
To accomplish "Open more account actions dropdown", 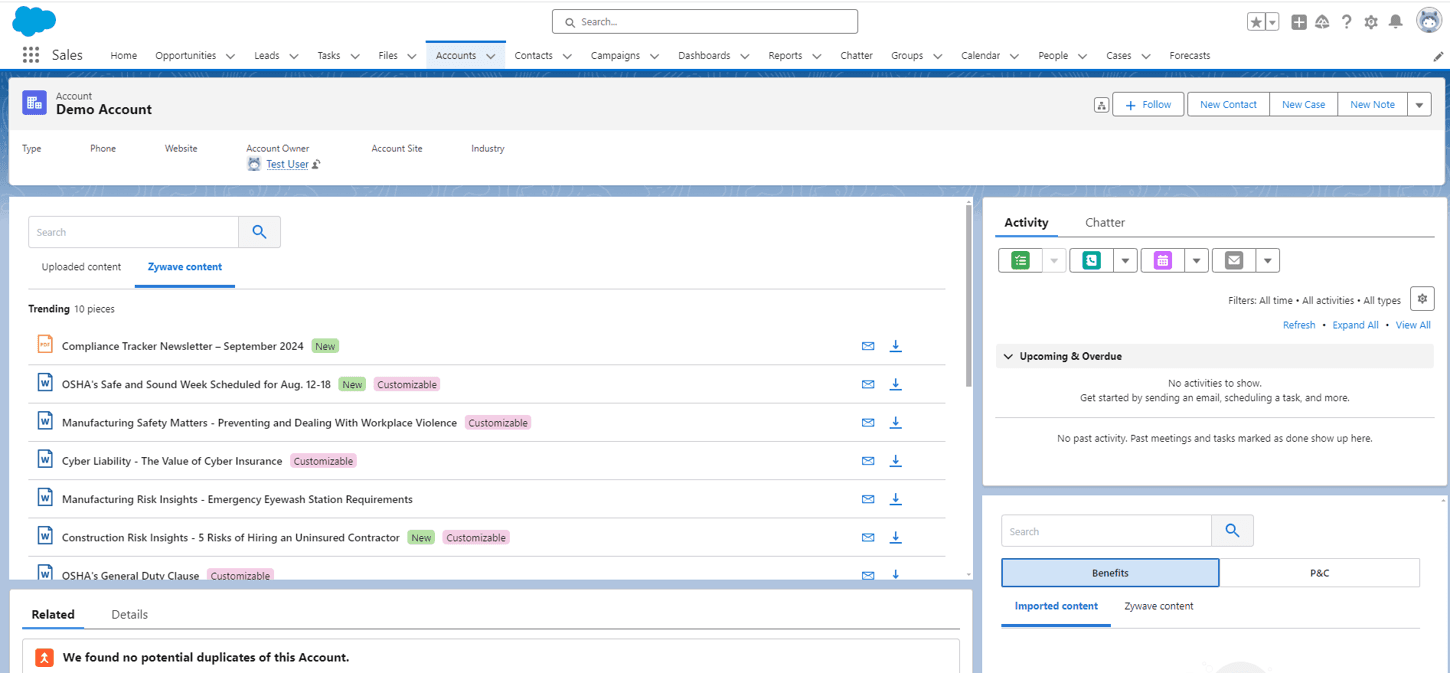I will pyautogui.click(x=1419, y=105).
